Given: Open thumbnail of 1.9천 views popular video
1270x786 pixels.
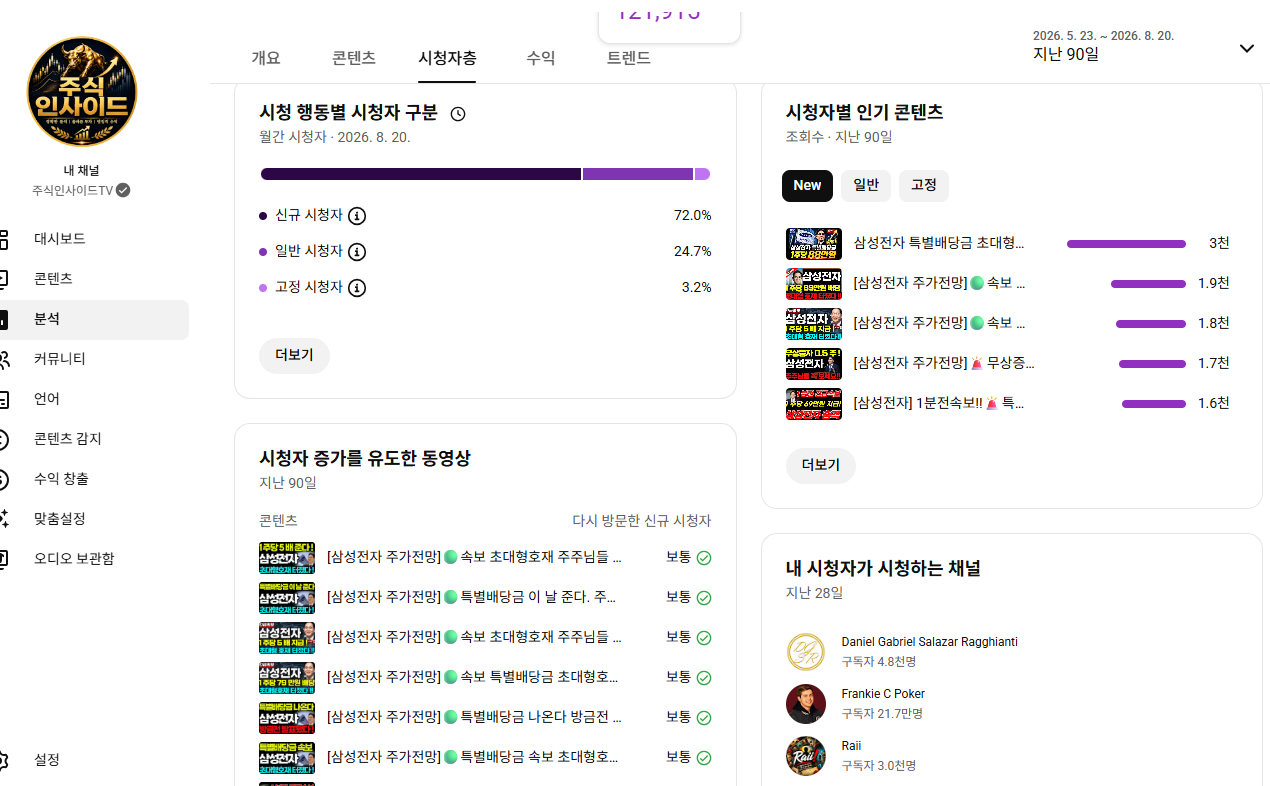Looking at the screenshot, I should click(x=814, y=284).
